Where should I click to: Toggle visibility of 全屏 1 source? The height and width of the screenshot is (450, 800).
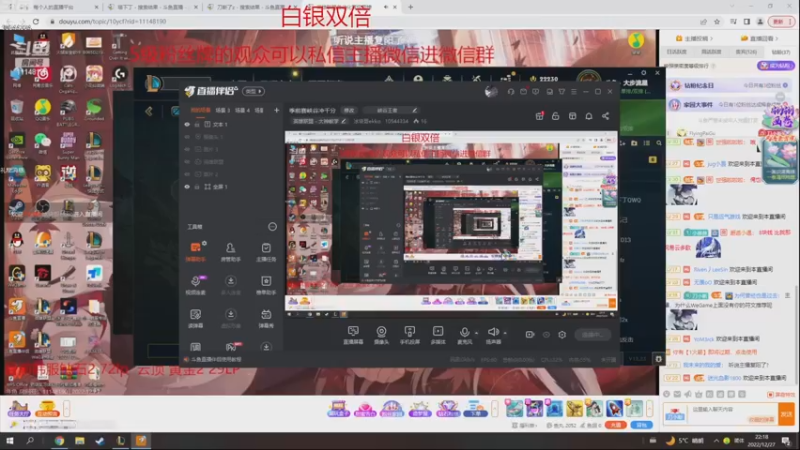pyautogui.click(x=187, y=187)
